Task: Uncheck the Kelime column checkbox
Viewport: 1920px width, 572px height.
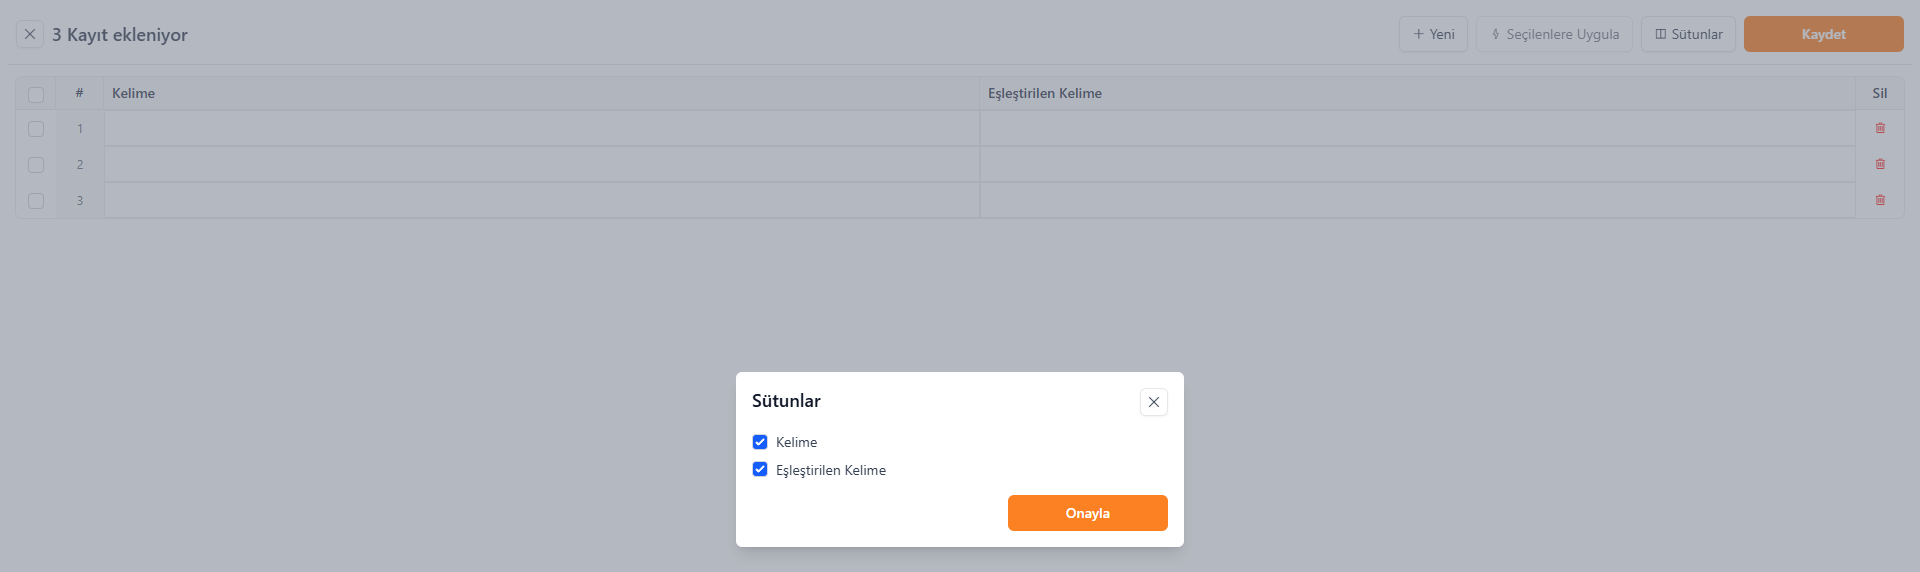Action: tap(760, 442)
